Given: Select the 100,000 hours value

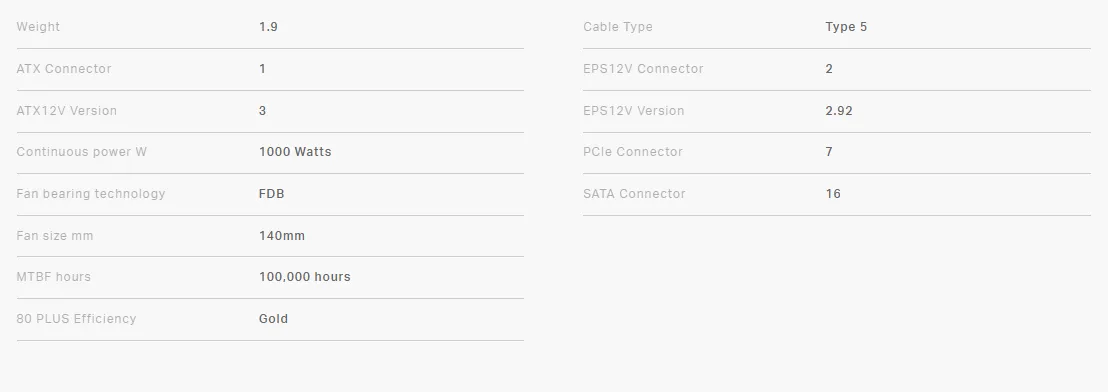Looking at the screenshot, I should pyautogui.click(x=305, y=277).
